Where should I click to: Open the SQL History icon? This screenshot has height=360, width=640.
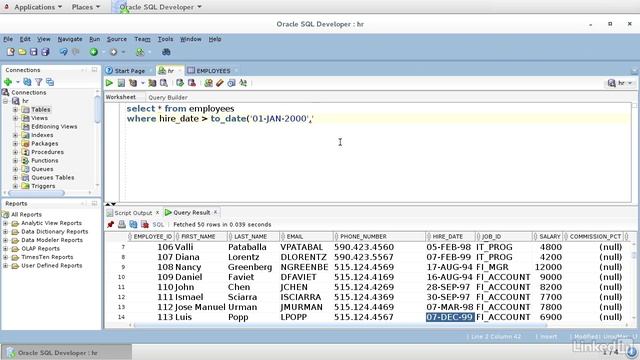231,83
